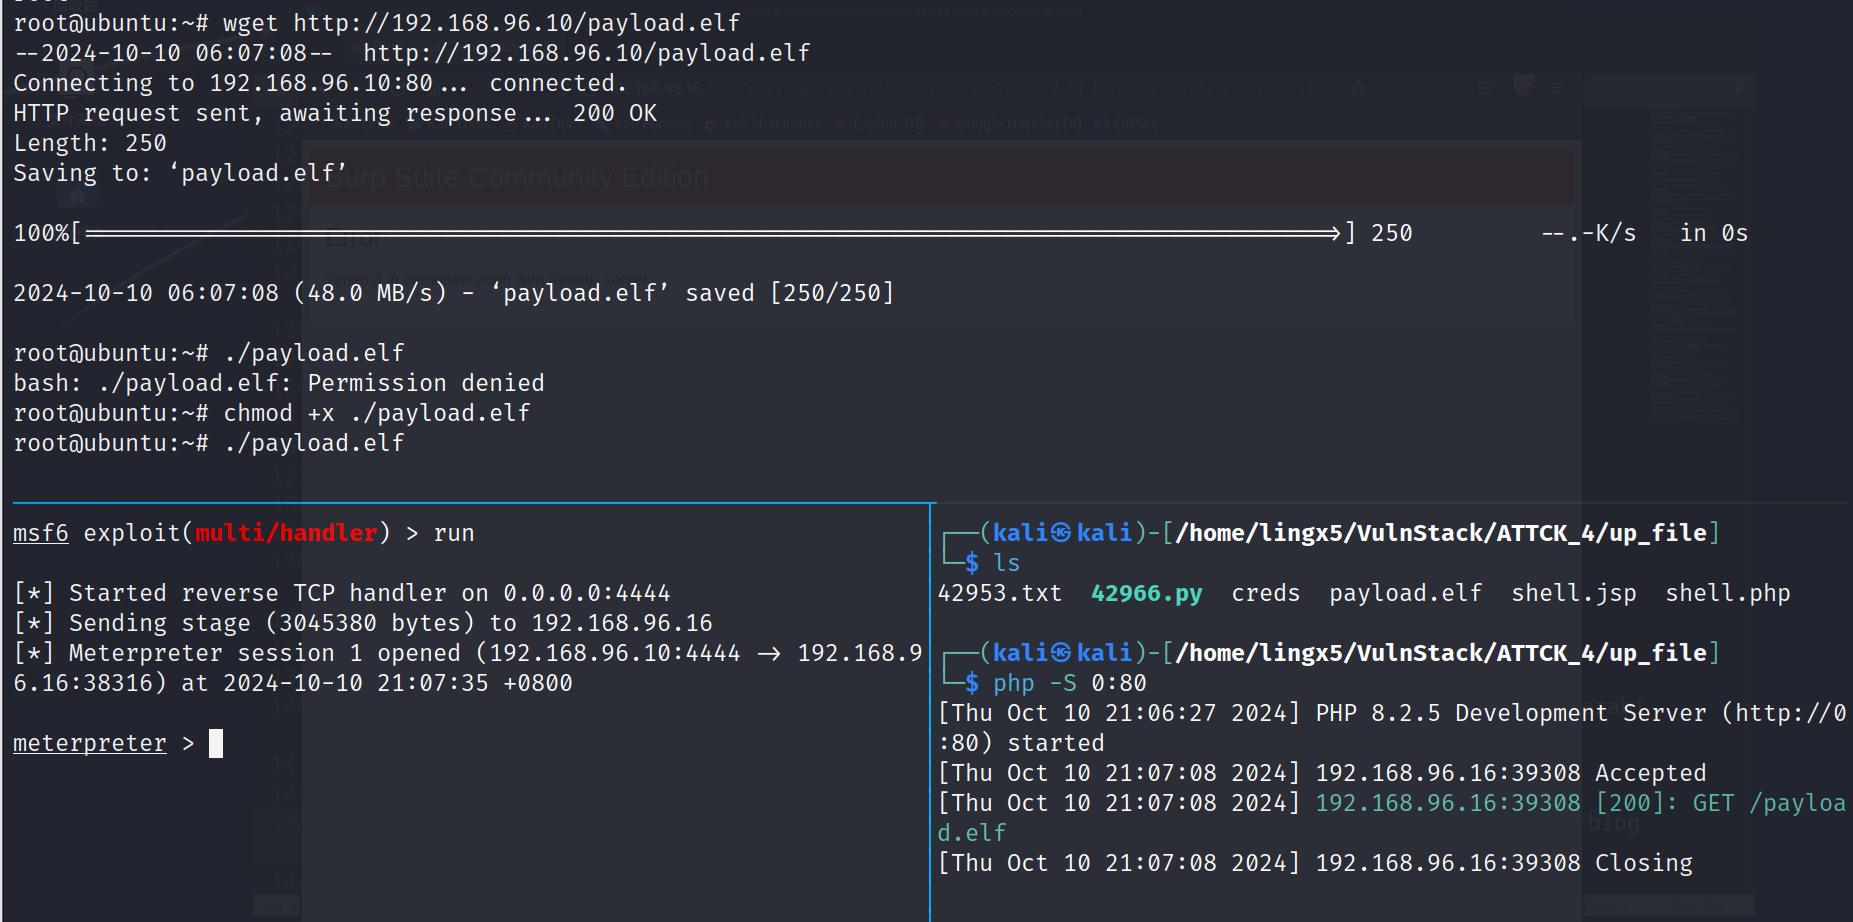Click the 42953.txt file name
The image size is (1853, 922).
(x=1000, y=593)
